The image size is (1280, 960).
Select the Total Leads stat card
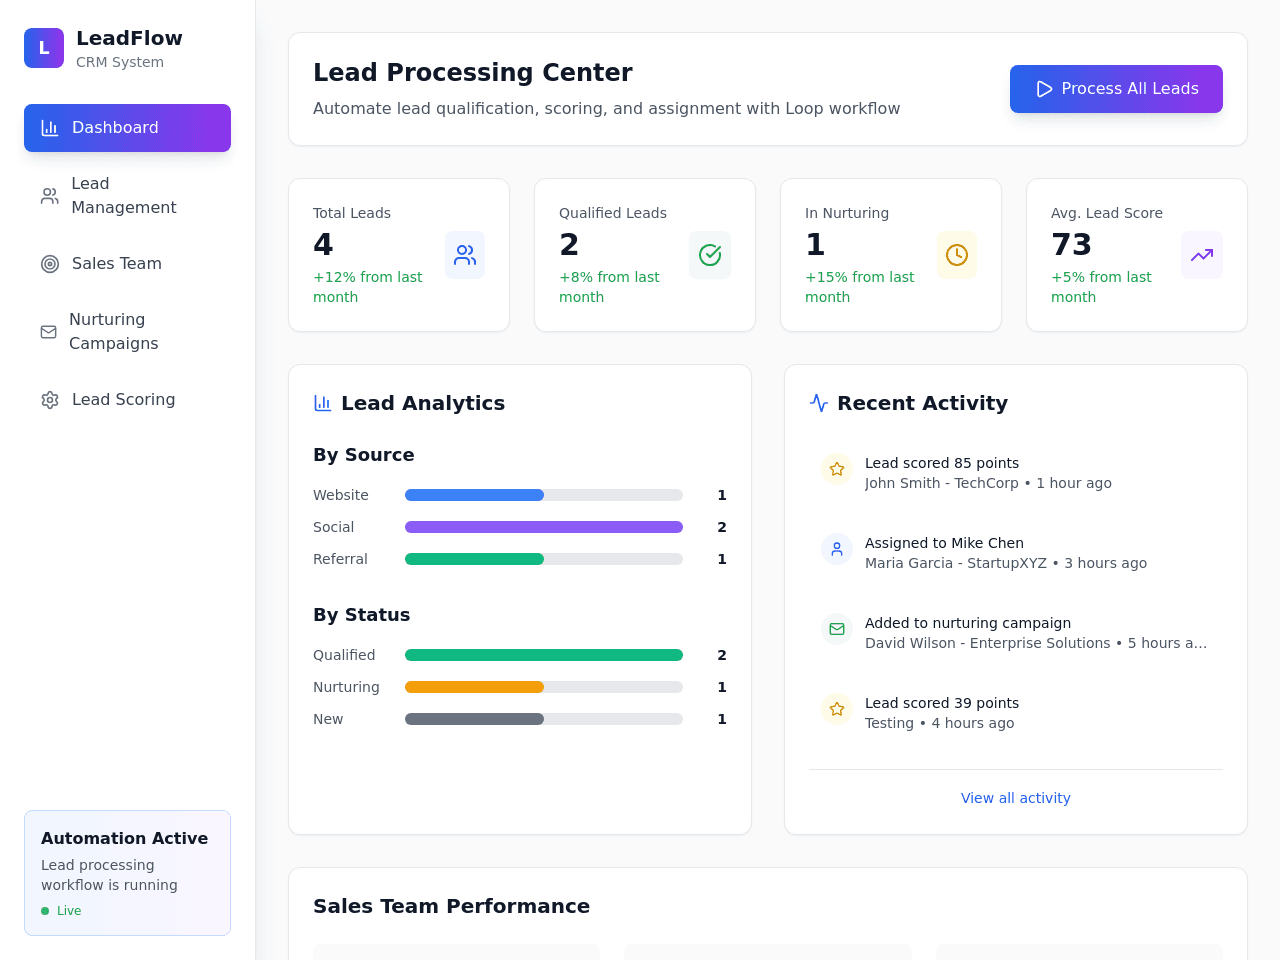point(399,255)
